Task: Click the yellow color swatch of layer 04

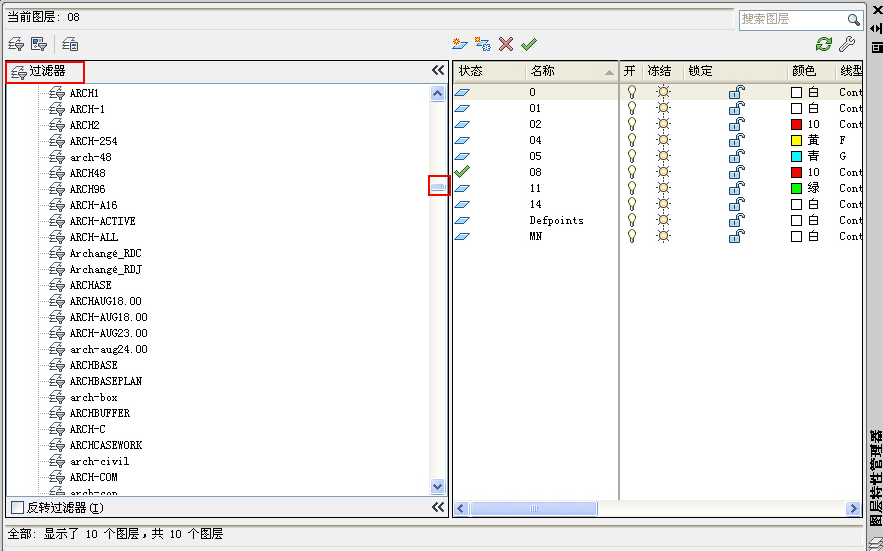Action: [797, 140]
